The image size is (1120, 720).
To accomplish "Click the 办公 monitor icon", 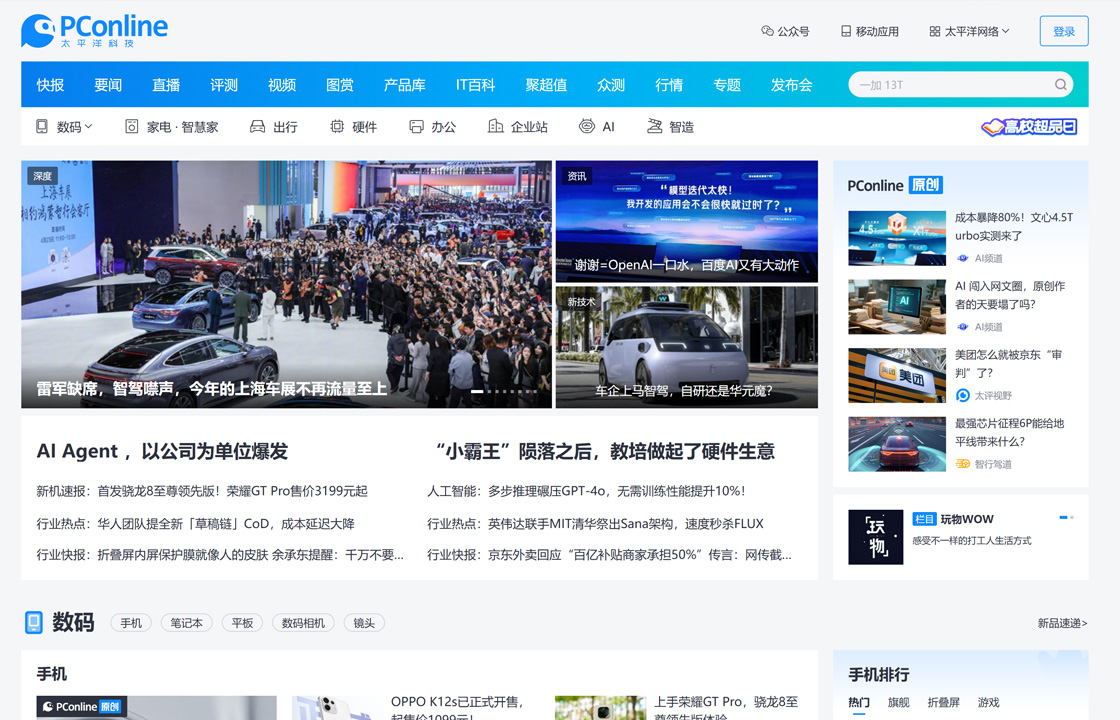I will tap(416, 126).
